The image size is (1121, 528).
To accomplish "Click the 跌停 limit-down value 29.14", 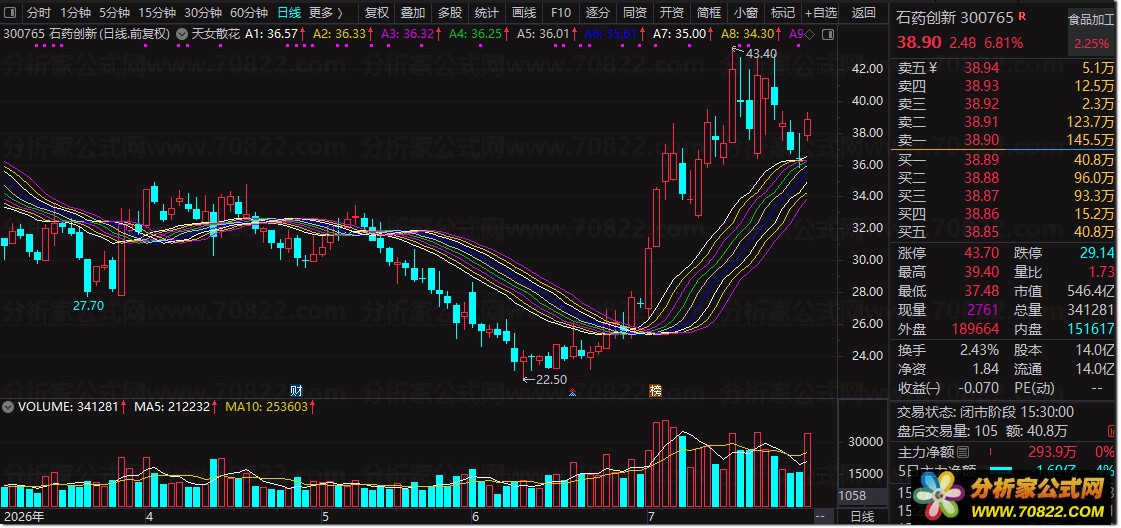I will pos(1097,253).
